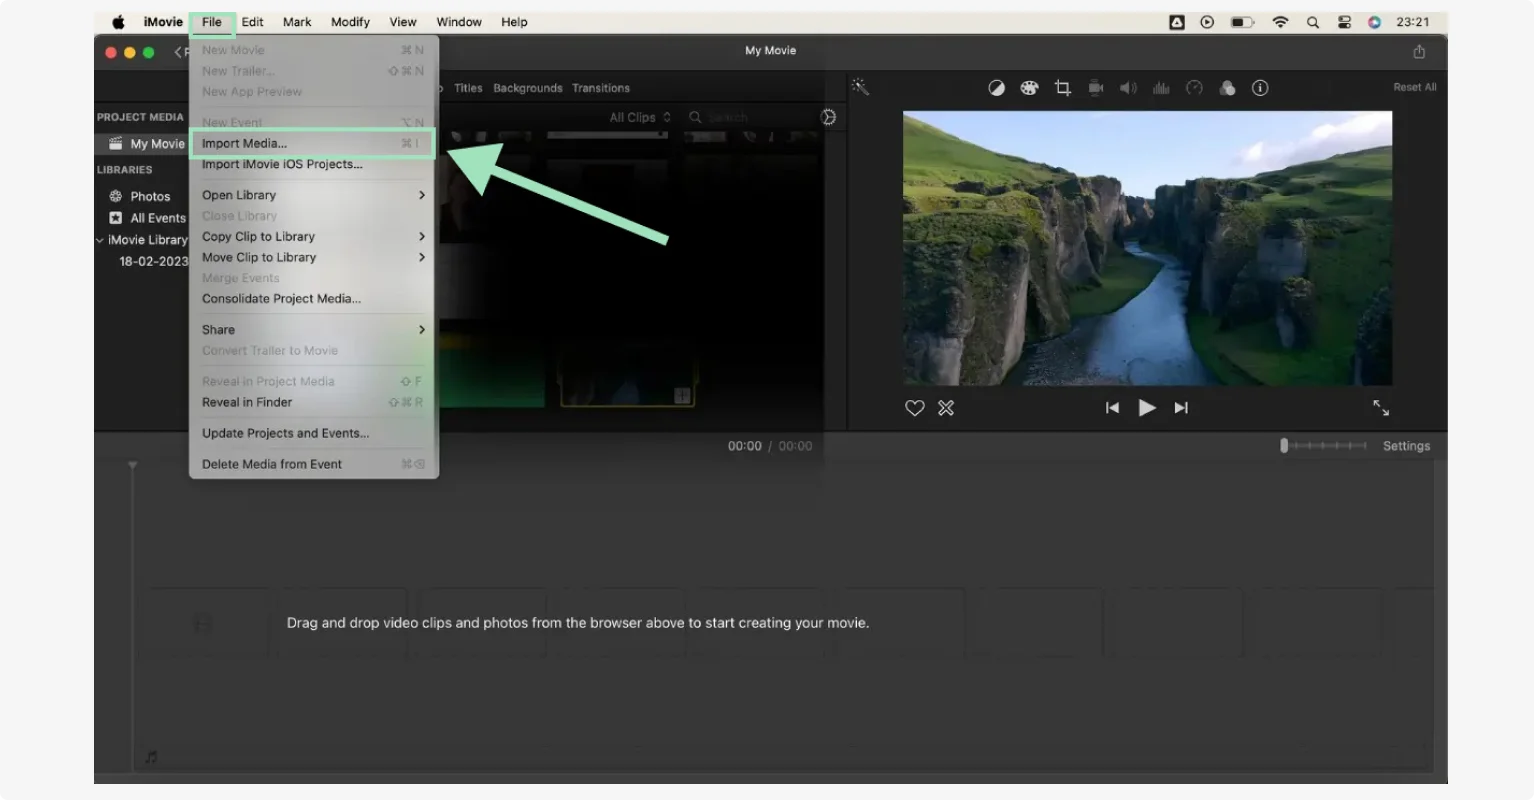The height and width of the screenshot is (800, 1534).
Task: Expand the Open Library submenu
Action: click(x=239, y=194)
